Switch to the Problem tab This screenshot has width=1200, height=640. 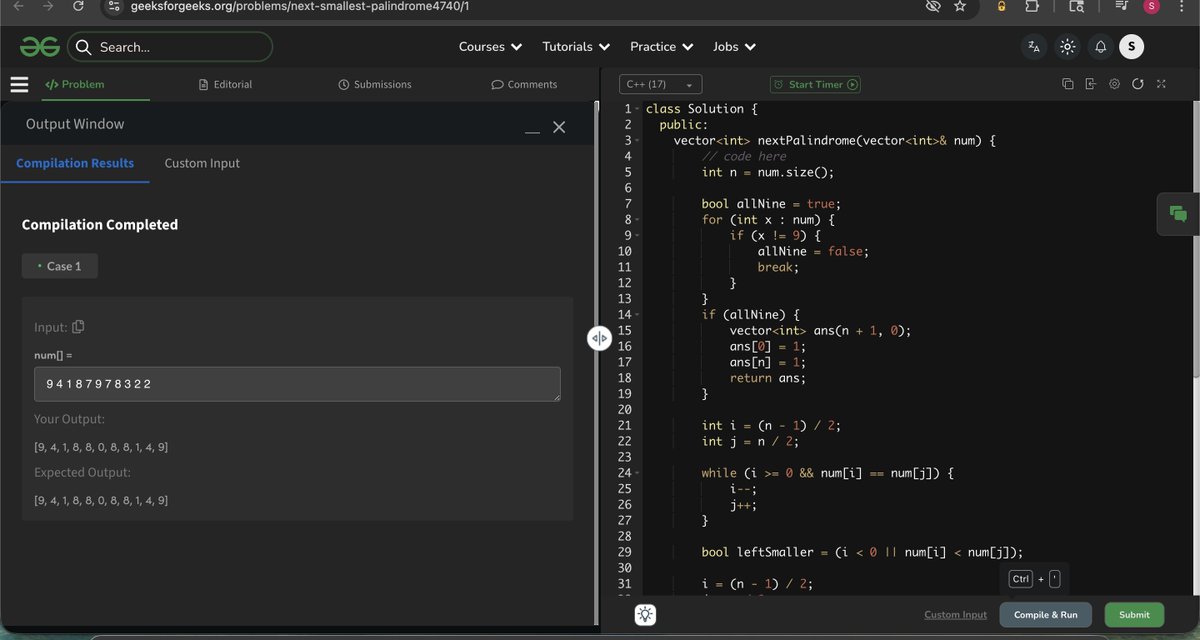pos(75,84)
